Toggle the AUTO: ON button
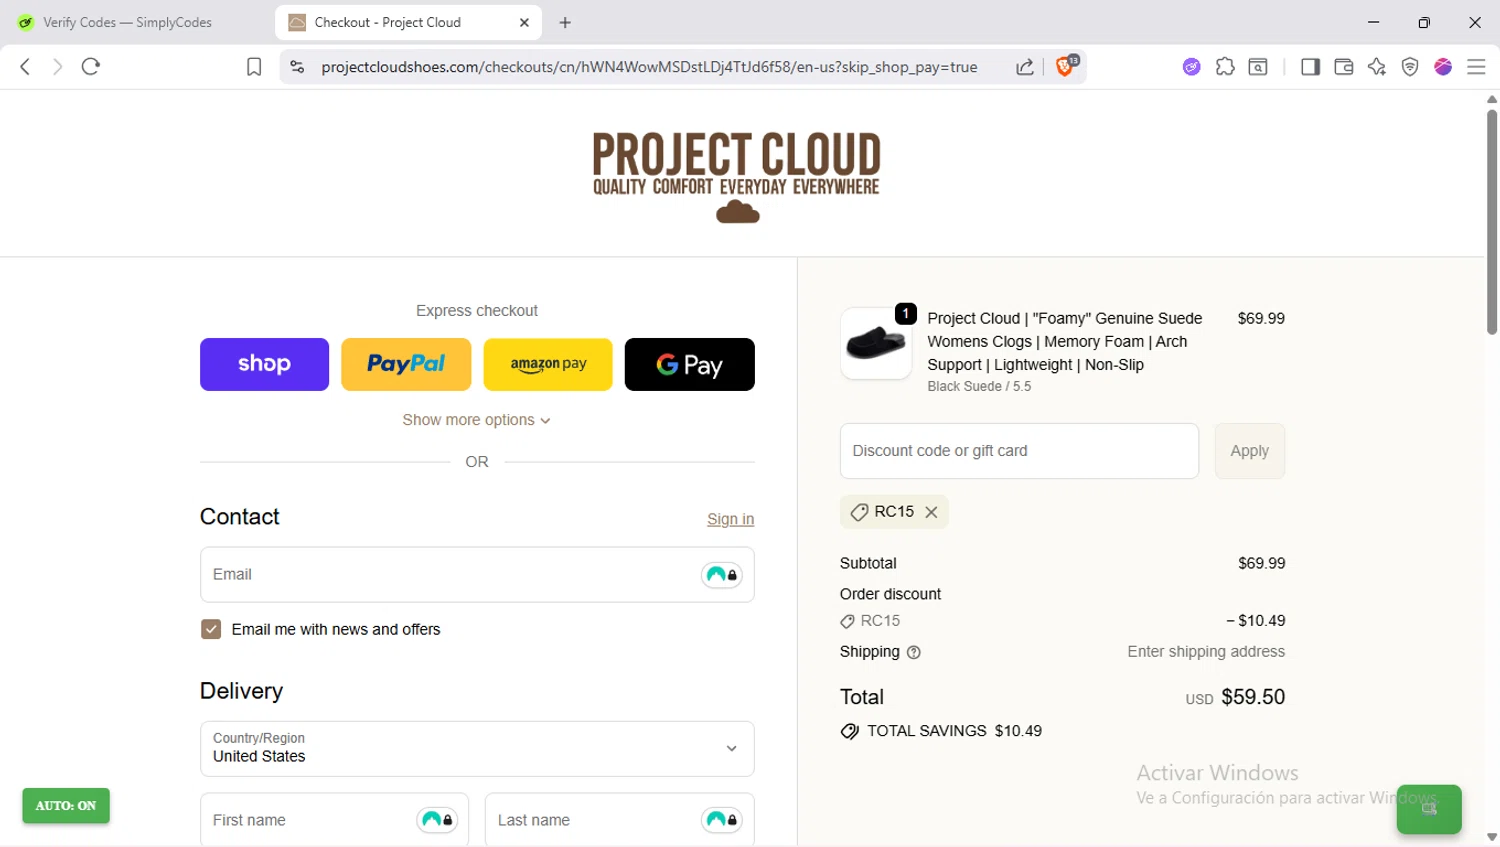This screenshot has height=847, width=1500. click(x=66, y=806)
